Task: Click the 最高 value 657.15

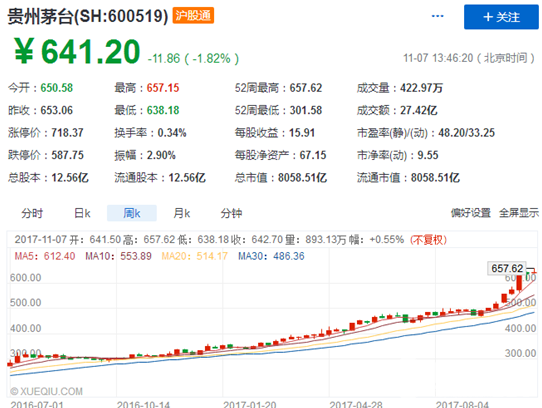Action: [x=163, y=88]
